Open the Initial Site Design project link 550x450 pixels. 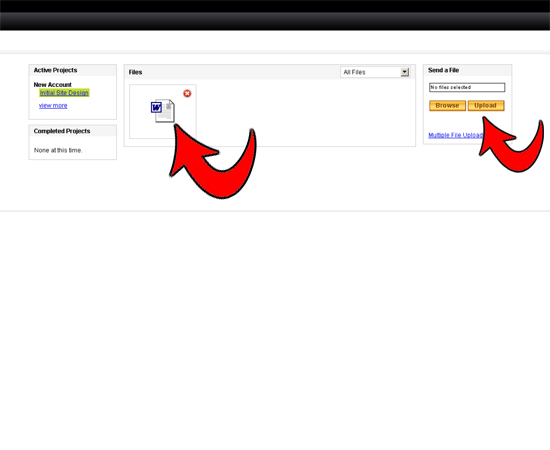[x=64, y=93]
